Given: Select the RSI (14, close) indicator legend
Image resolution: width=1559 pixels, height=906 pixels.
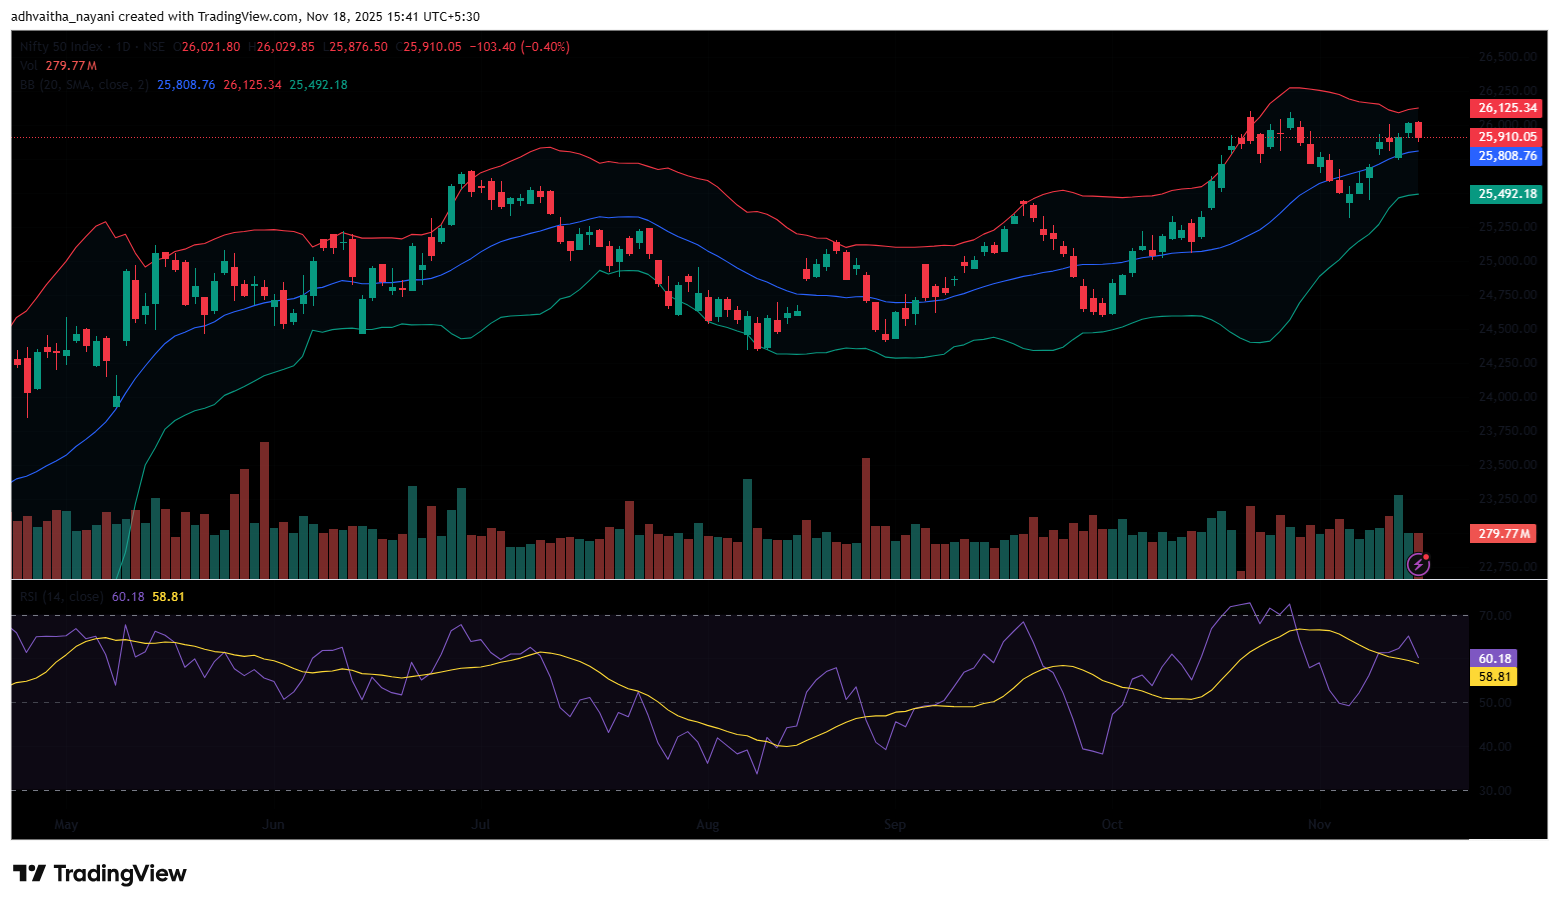Looking at the screenshot, I should point(61,597).
